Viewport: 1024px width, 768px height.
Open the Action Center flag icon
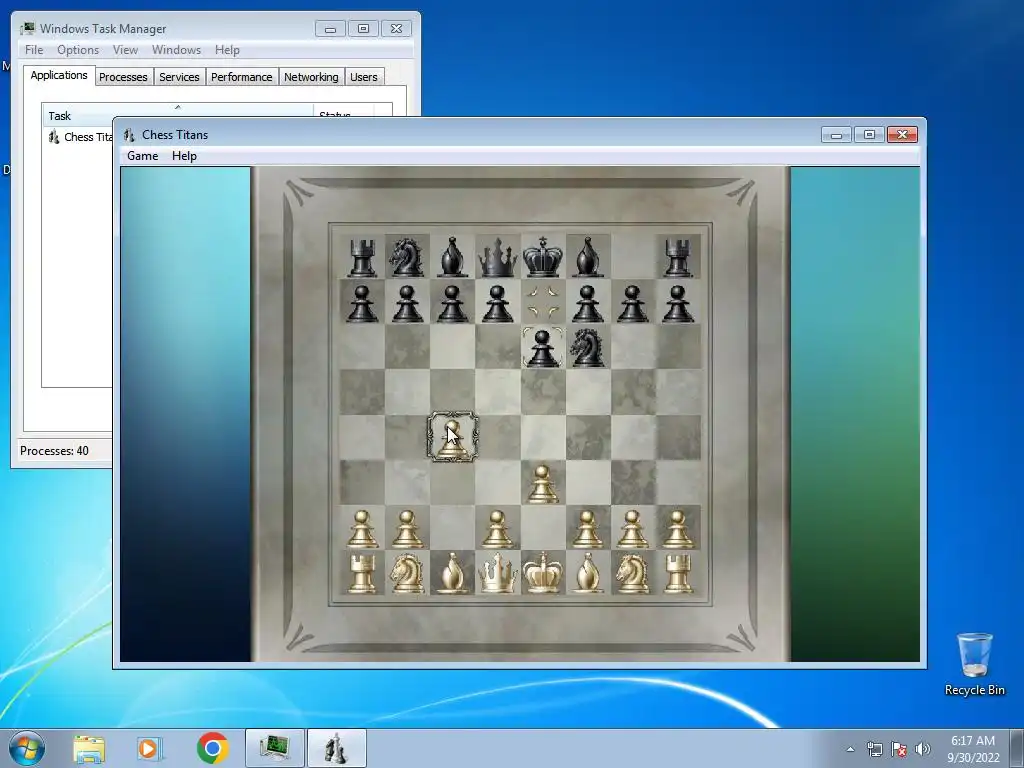(x=899, y=749)
